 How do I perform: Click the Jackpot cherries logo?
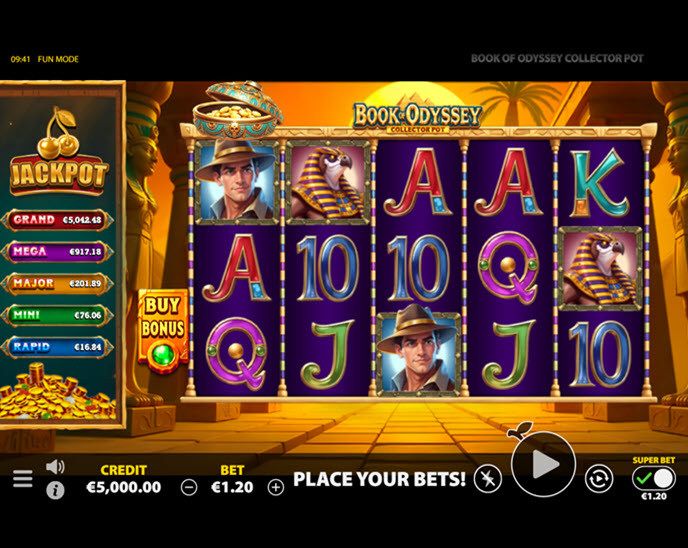pos(59,151)
